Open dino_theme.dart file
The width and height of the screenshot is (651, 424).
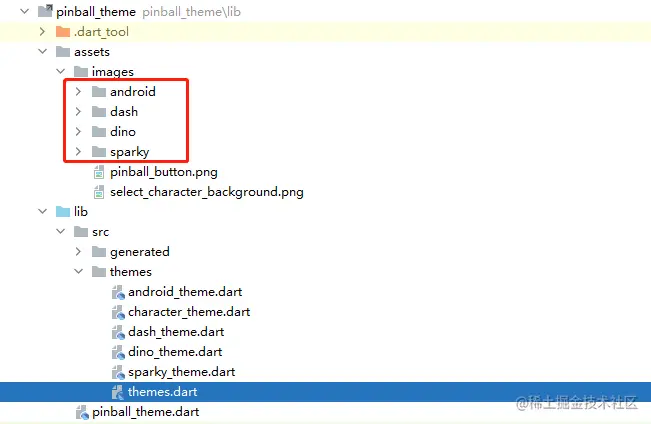click(175, 352)
